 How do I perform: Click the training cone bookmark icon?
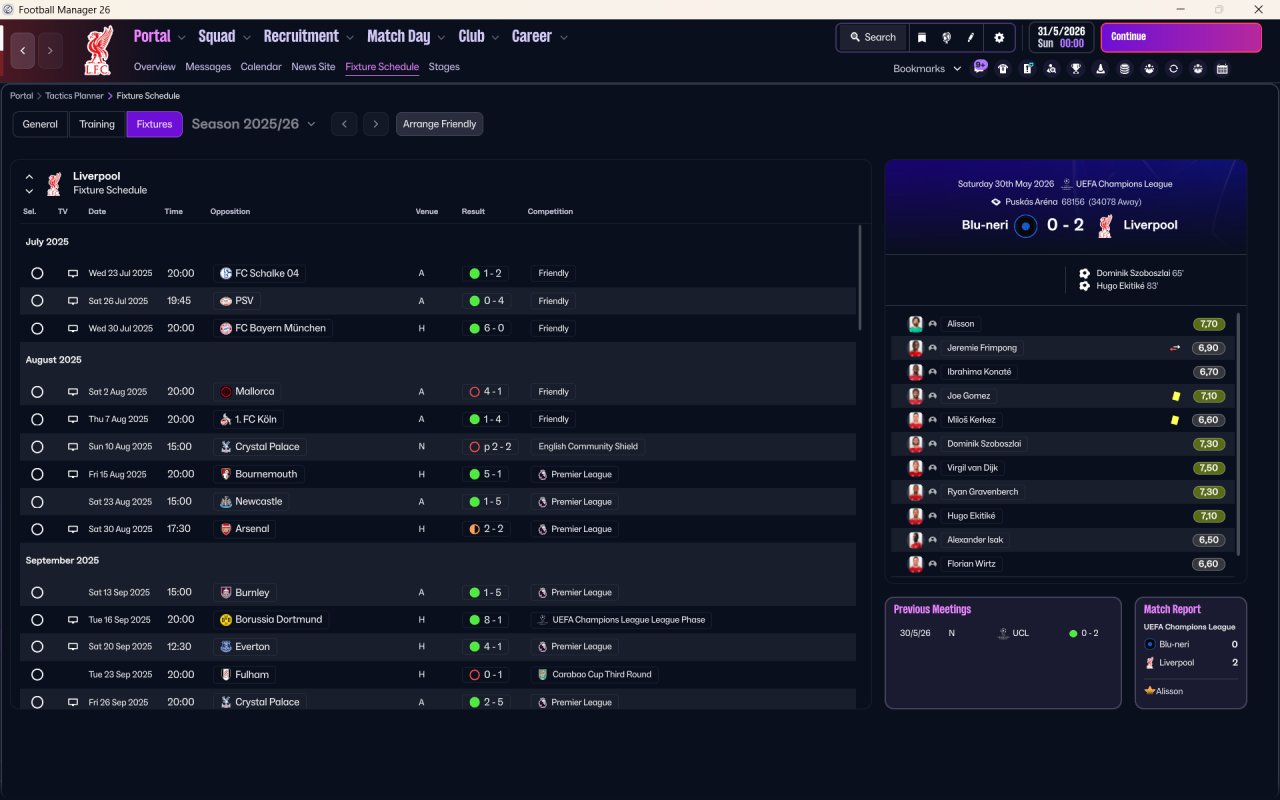1101,69
